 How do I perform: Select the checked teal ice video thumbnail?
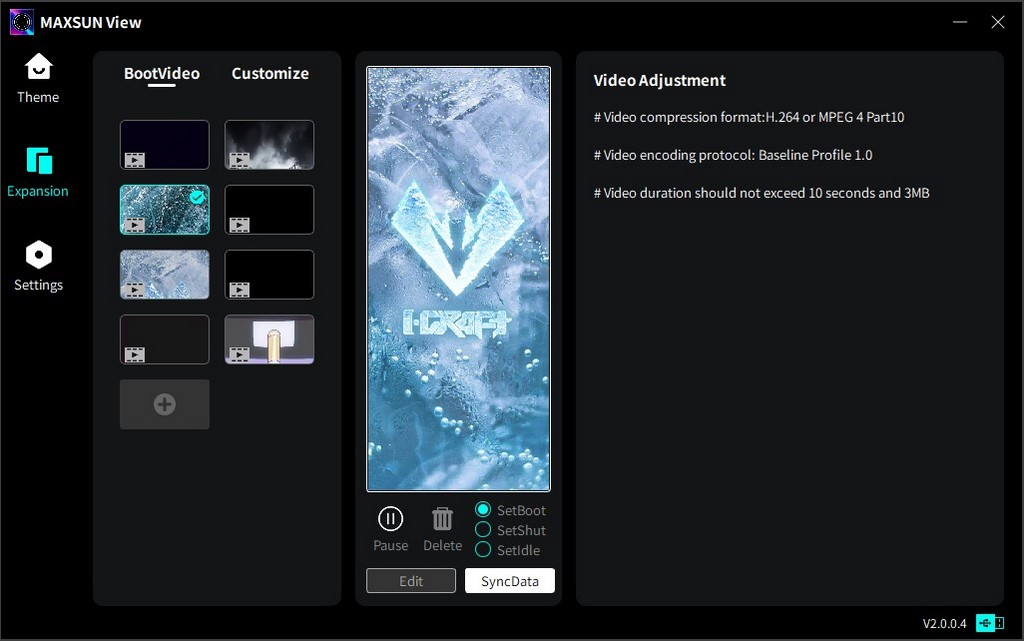[165, 210]
